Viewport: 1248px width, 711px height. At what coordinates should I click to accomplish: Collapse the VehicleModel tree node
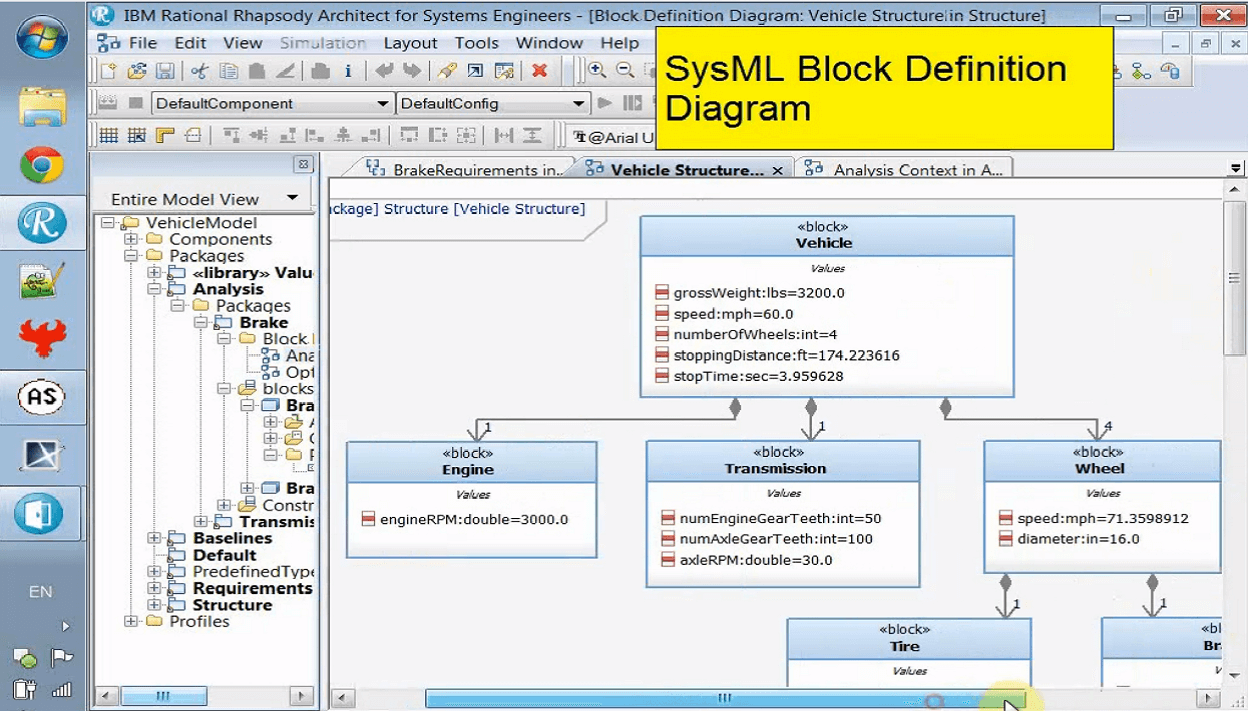107,223
